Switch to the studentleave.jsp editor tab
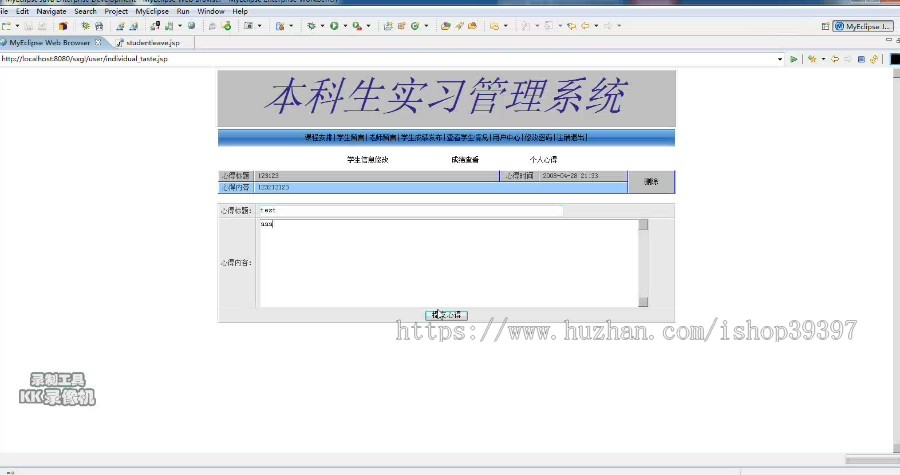The height and width of the screenshot is (475, 900). coord(152,42)
